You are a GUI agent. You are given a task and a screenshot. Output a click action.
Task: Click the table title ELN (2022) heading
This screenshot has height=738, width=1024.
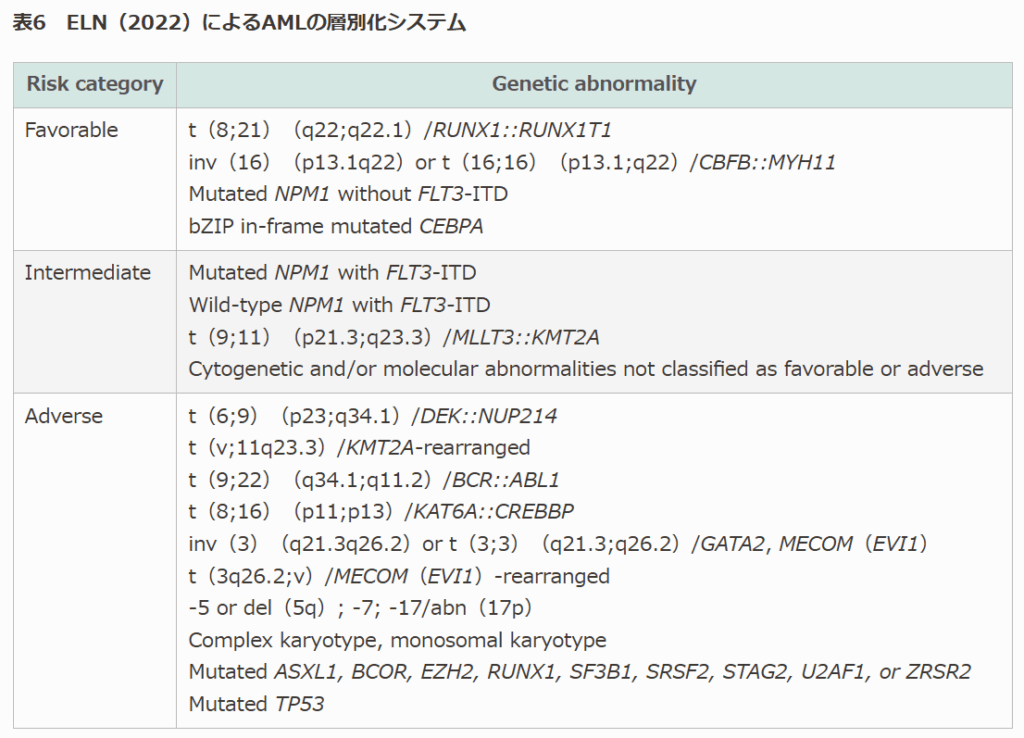238,24
